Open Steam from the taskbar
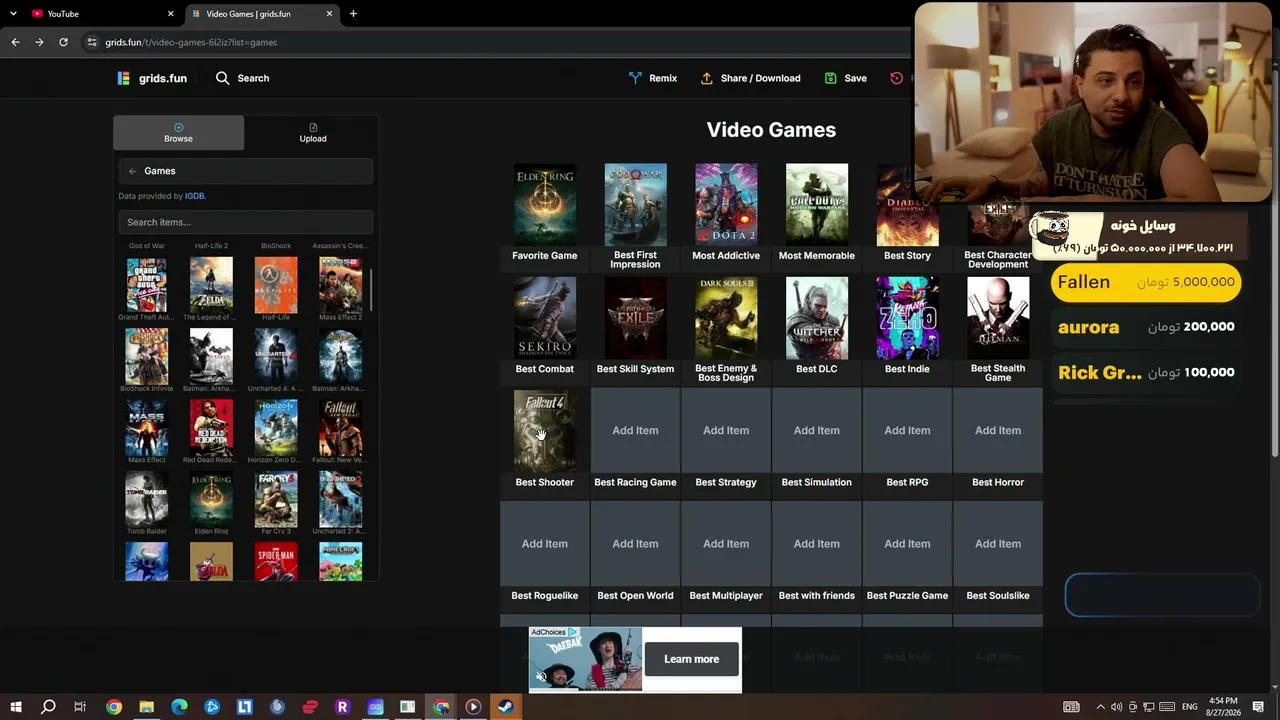This screenshot has height=720, width=1280. click(506, 707)
